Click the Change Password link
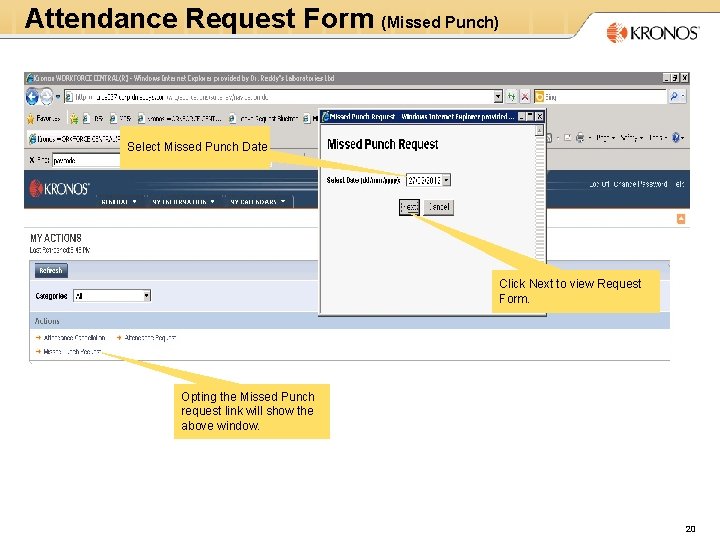Viewport: 720px width, 540px height. tap(640, 184)
